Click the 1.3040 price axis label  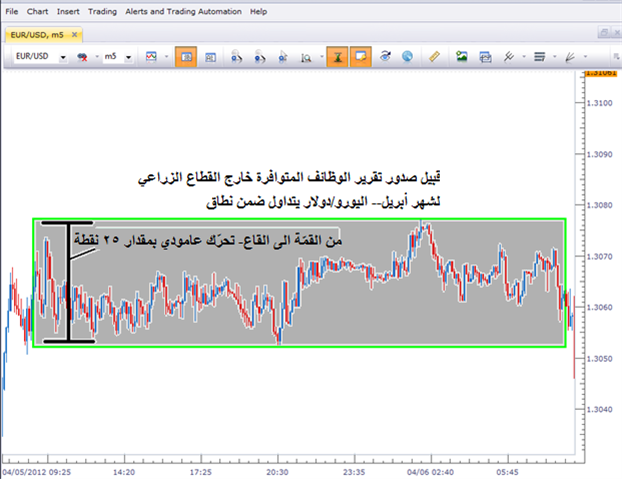tap(599, 410)
